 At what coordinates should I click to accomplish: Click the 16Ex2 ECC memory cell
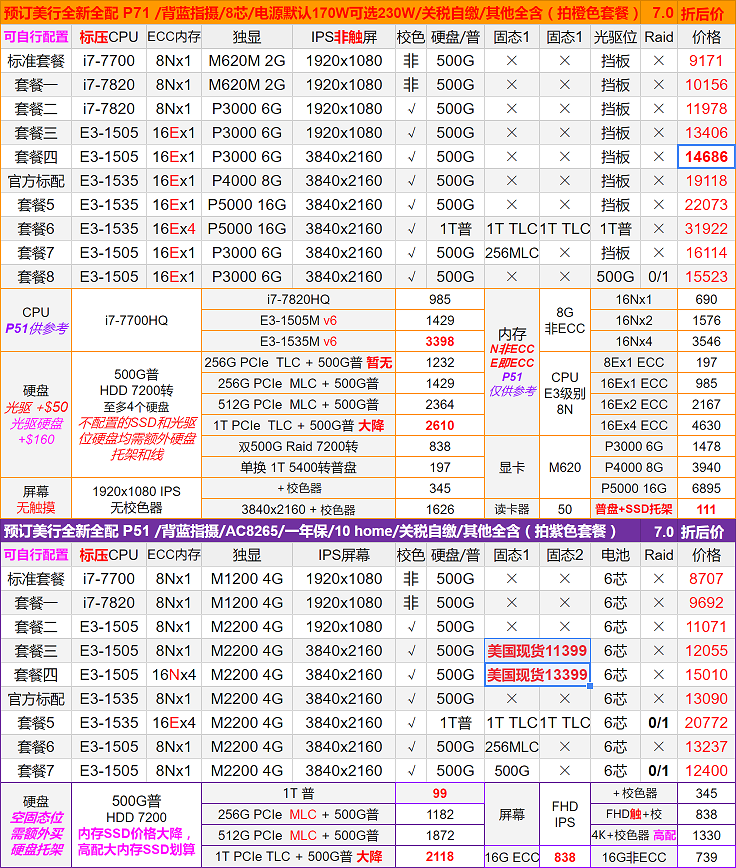pyautogui.click(x=634, y=405)
